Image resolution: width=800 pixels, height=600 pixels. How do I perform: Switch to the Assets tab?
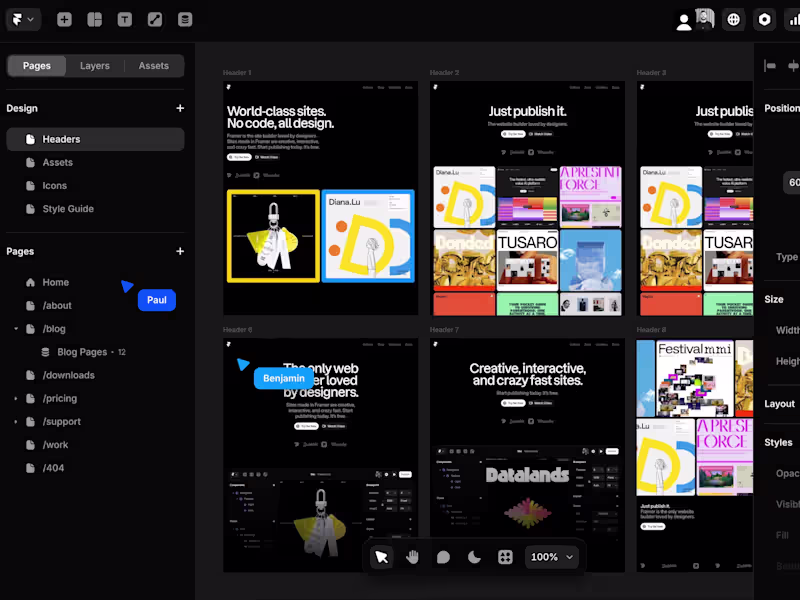click(x=153, y=65)
